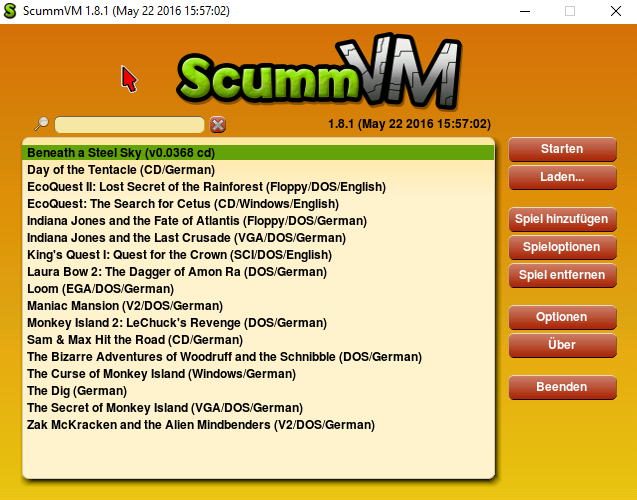
Task: Show the Über about dialog
Action: pyautogui.click(x=562, y=345)
